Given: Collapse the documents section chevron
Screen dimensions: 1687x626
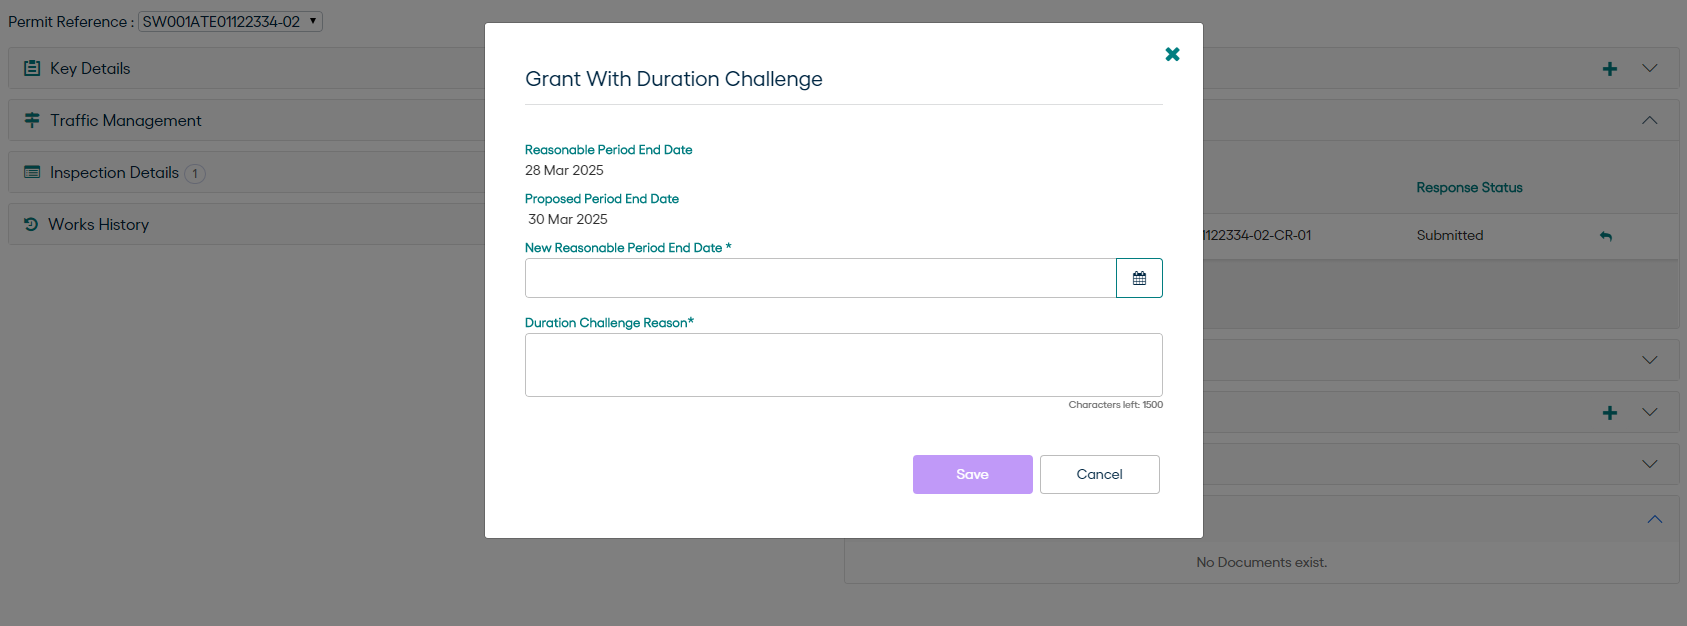Looking at the screenshot, I should click(x=1655, y=519).
